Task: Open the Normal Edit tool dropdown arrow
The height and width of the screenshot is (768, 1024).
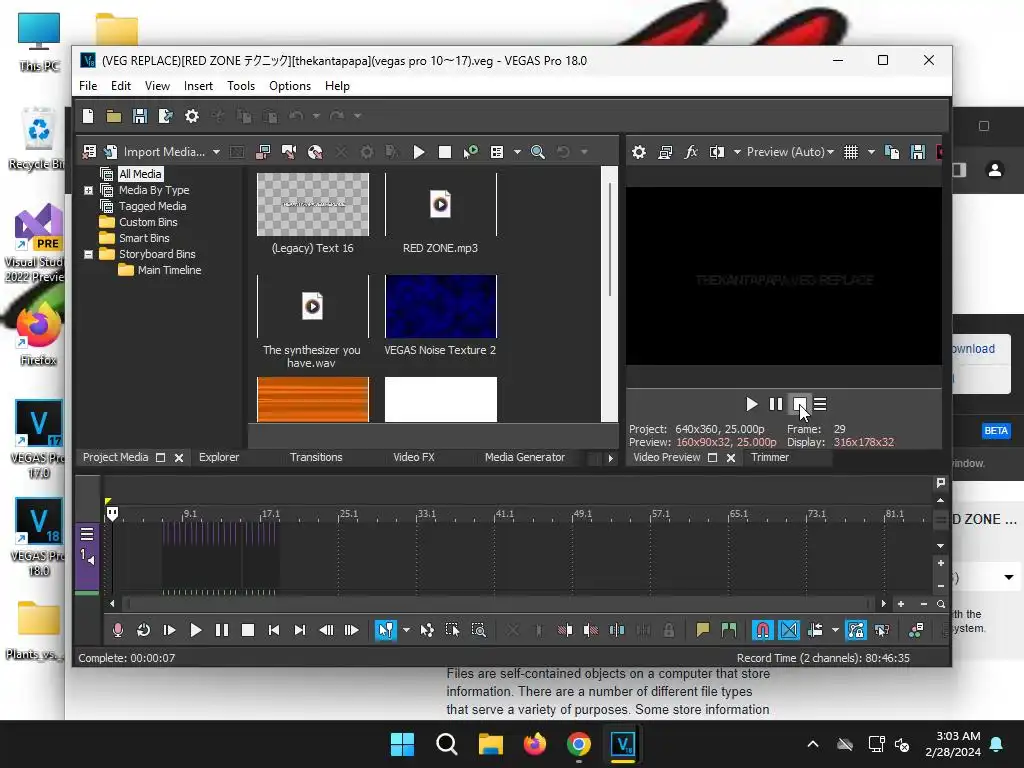Action: pyautogui.click(x=406, y=630)
